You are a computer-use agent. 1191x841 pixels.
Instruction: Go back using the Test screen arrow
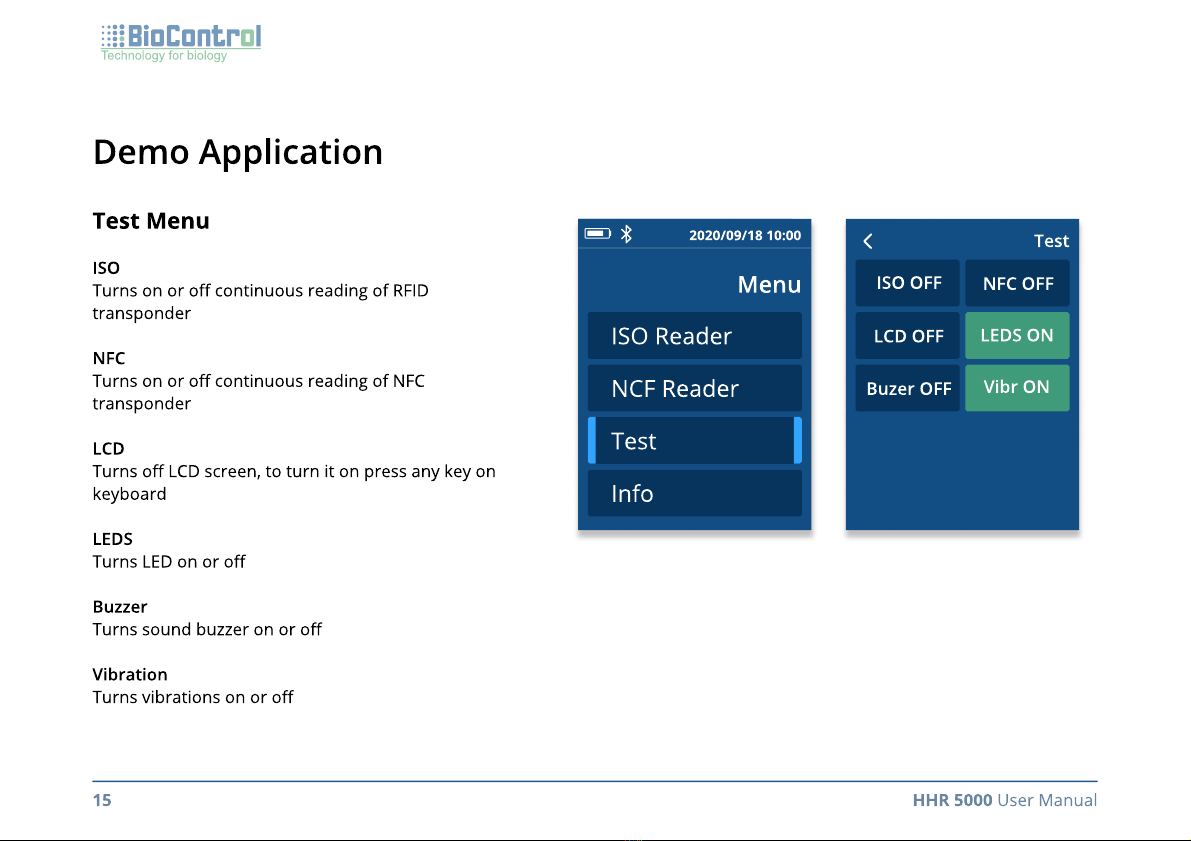868,241
